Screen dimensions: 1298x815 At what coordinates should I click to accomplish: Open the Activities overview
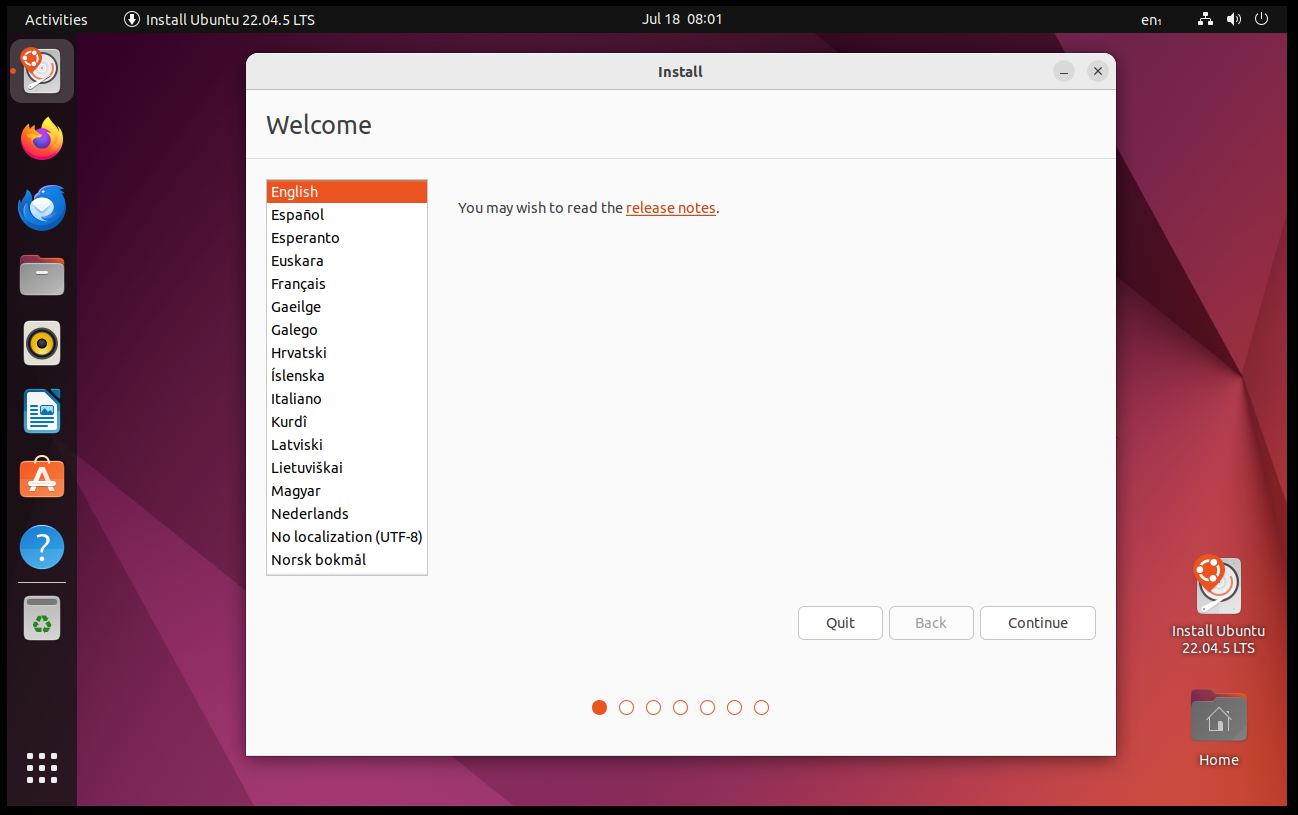click(x=56, y=18)
